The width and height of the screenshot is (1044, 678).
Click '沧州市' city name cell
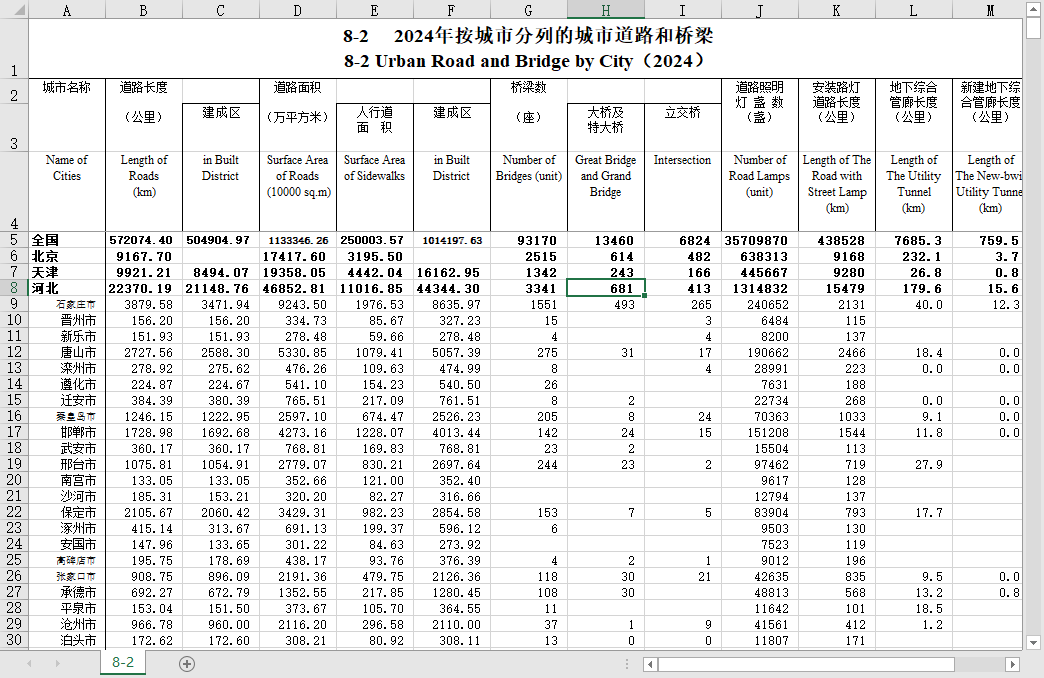pyautogui.click(x=67, y=624)
